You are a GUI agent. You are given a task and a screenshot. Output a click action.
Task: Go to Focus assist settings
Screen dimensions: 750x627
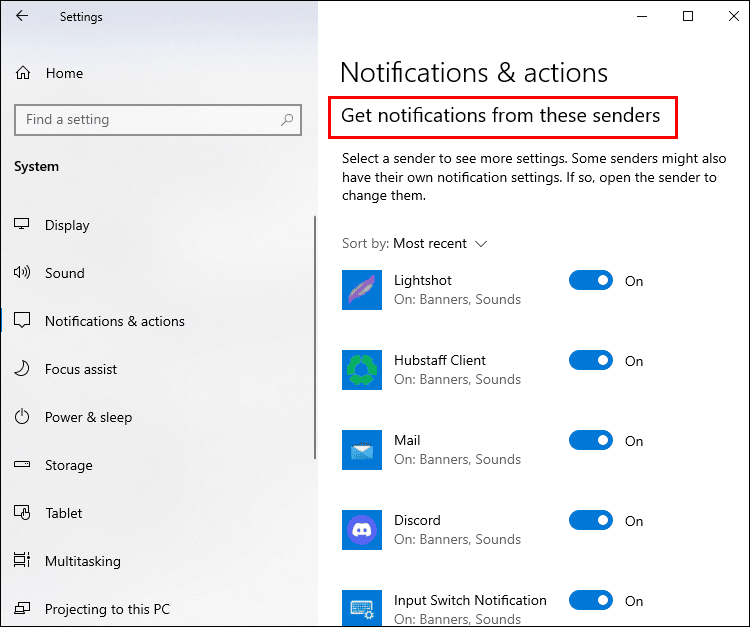(x=81, y=369)
